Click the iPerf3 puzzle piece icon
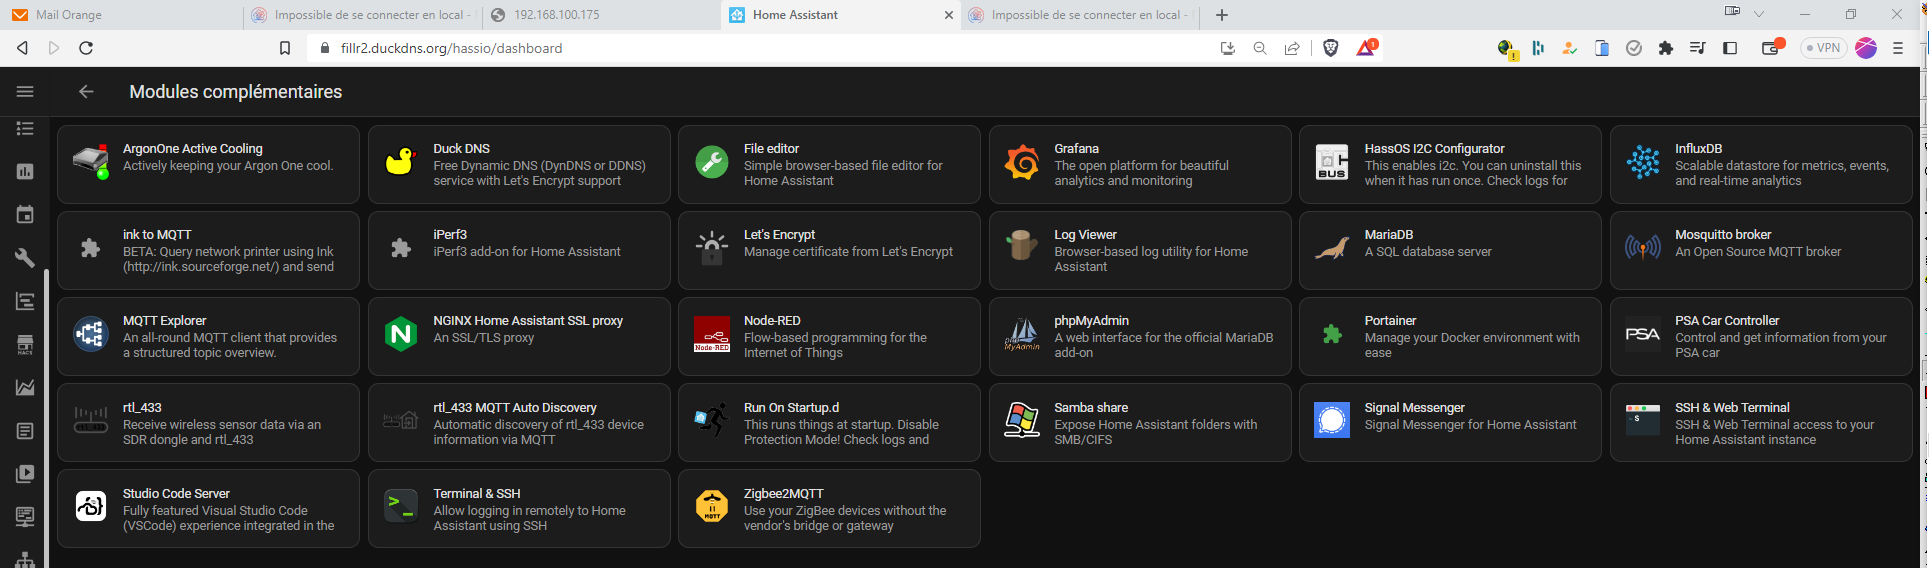1929x568 pixels. 401,248
